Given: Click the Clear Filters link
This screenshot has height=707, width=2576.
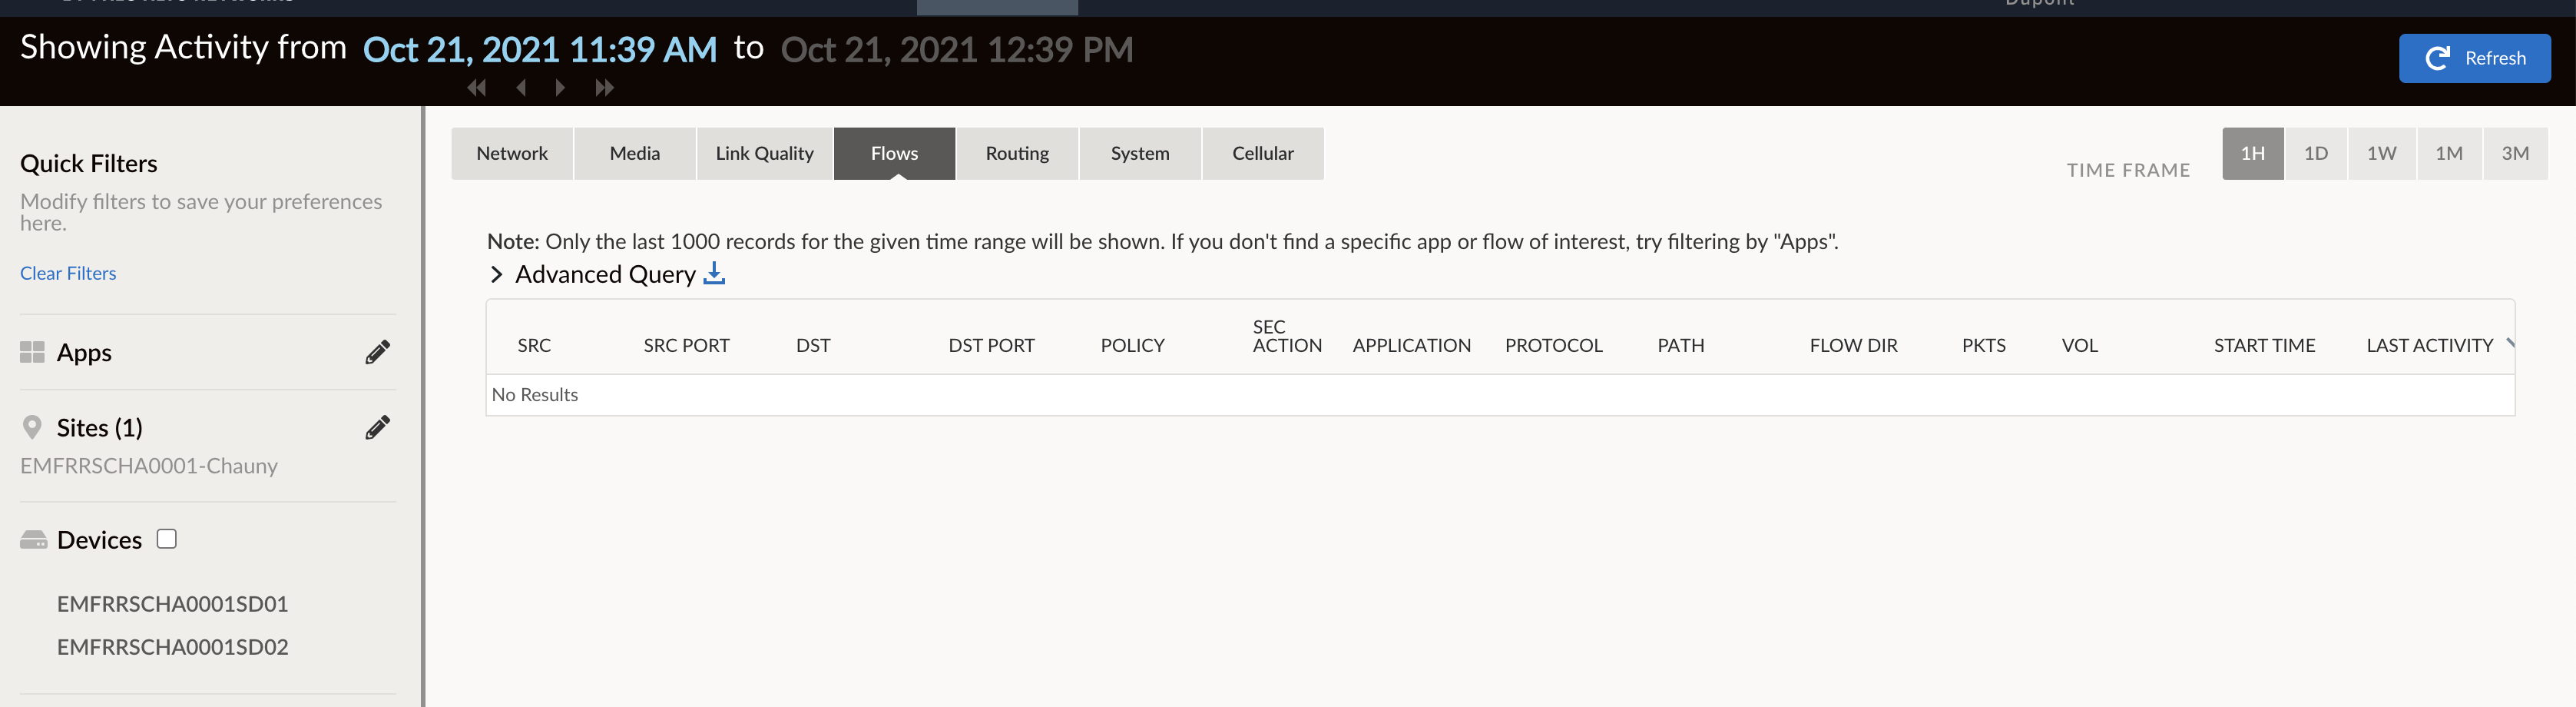Looking at the screenshot, I should pyautogui.click(x=68, y=273).
